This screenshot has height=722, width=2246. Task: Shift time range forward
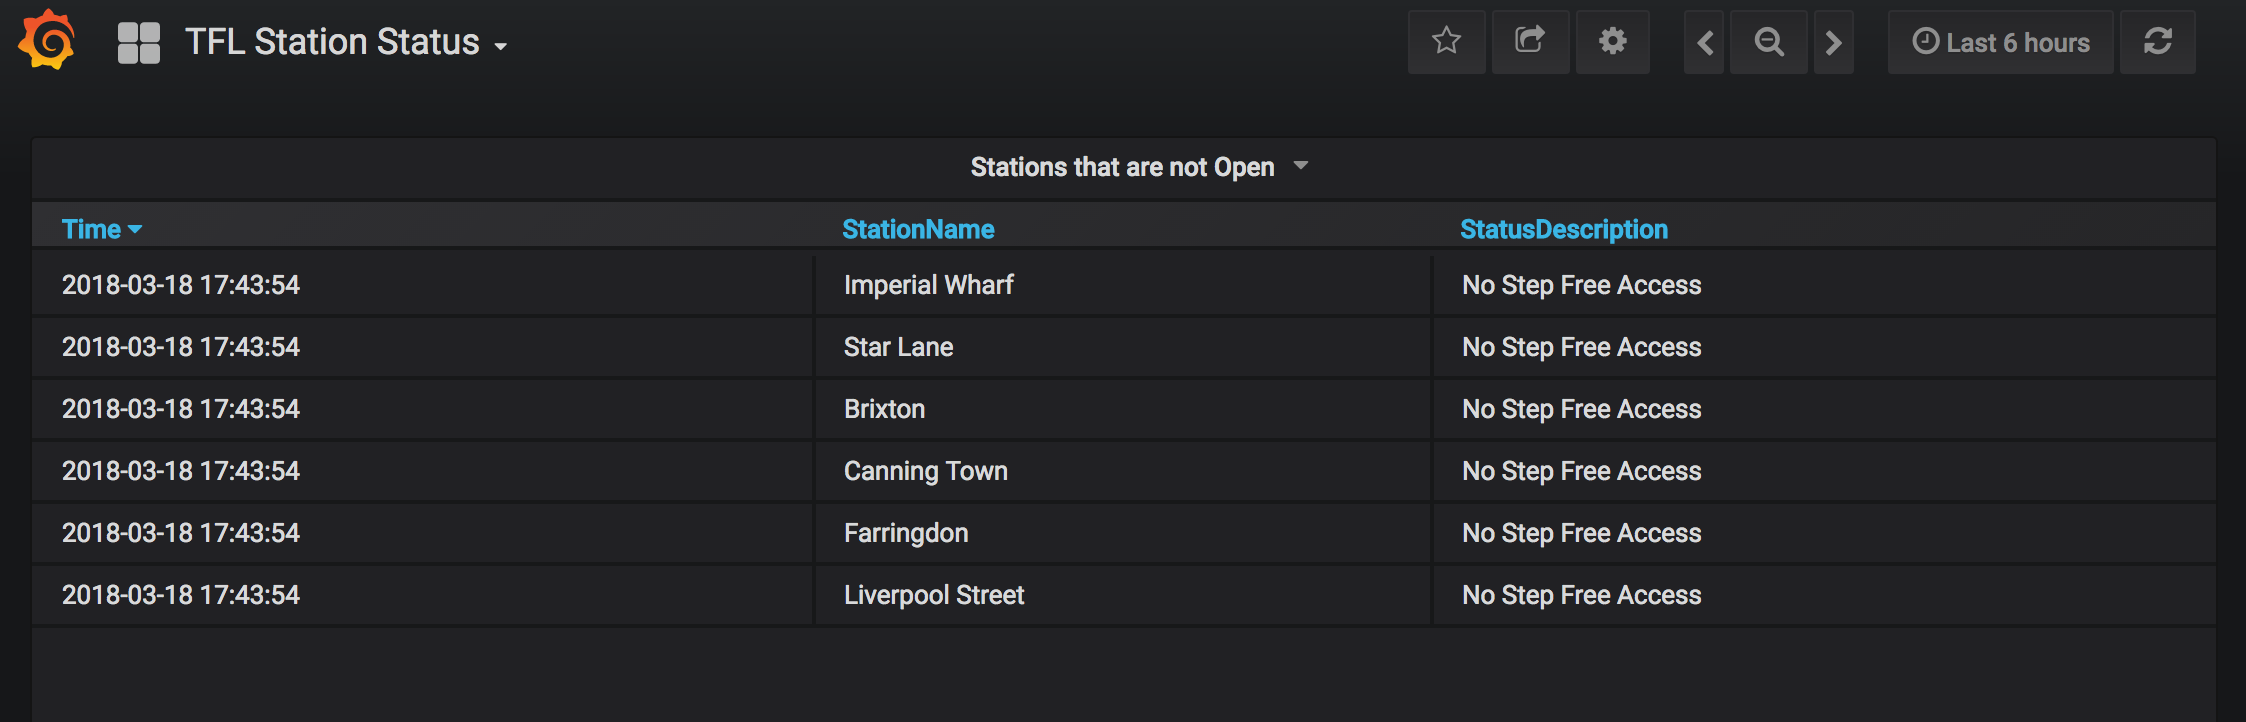1833,42
